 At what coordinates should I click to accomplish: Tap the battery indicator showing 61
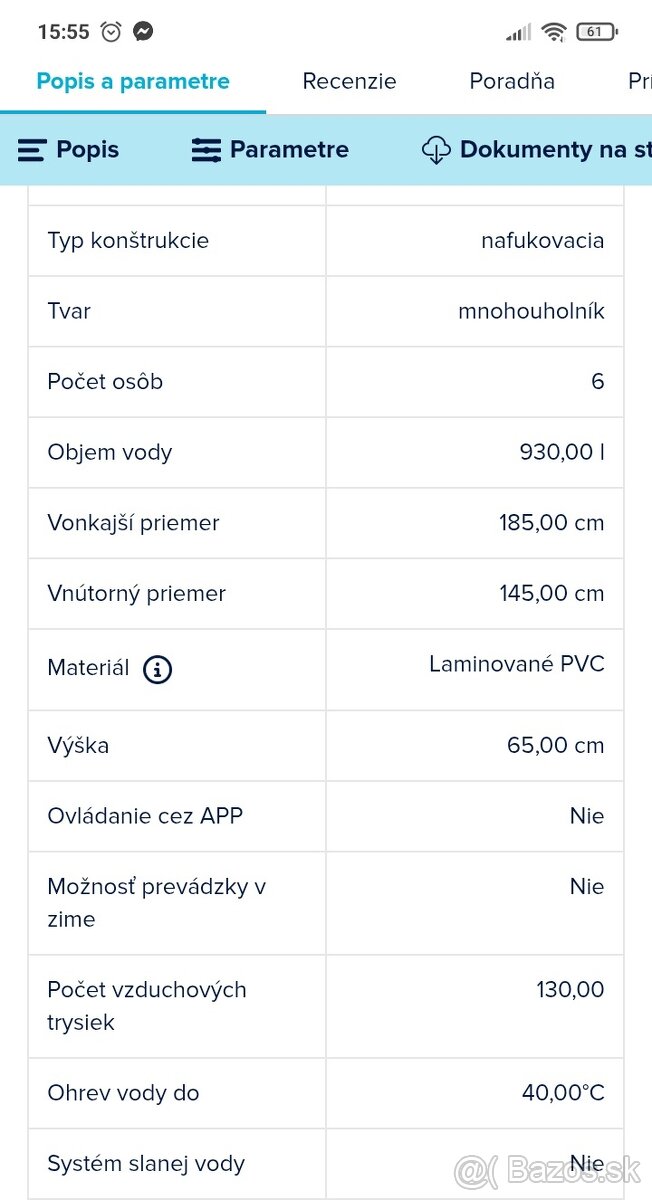(x=593, y=31)
